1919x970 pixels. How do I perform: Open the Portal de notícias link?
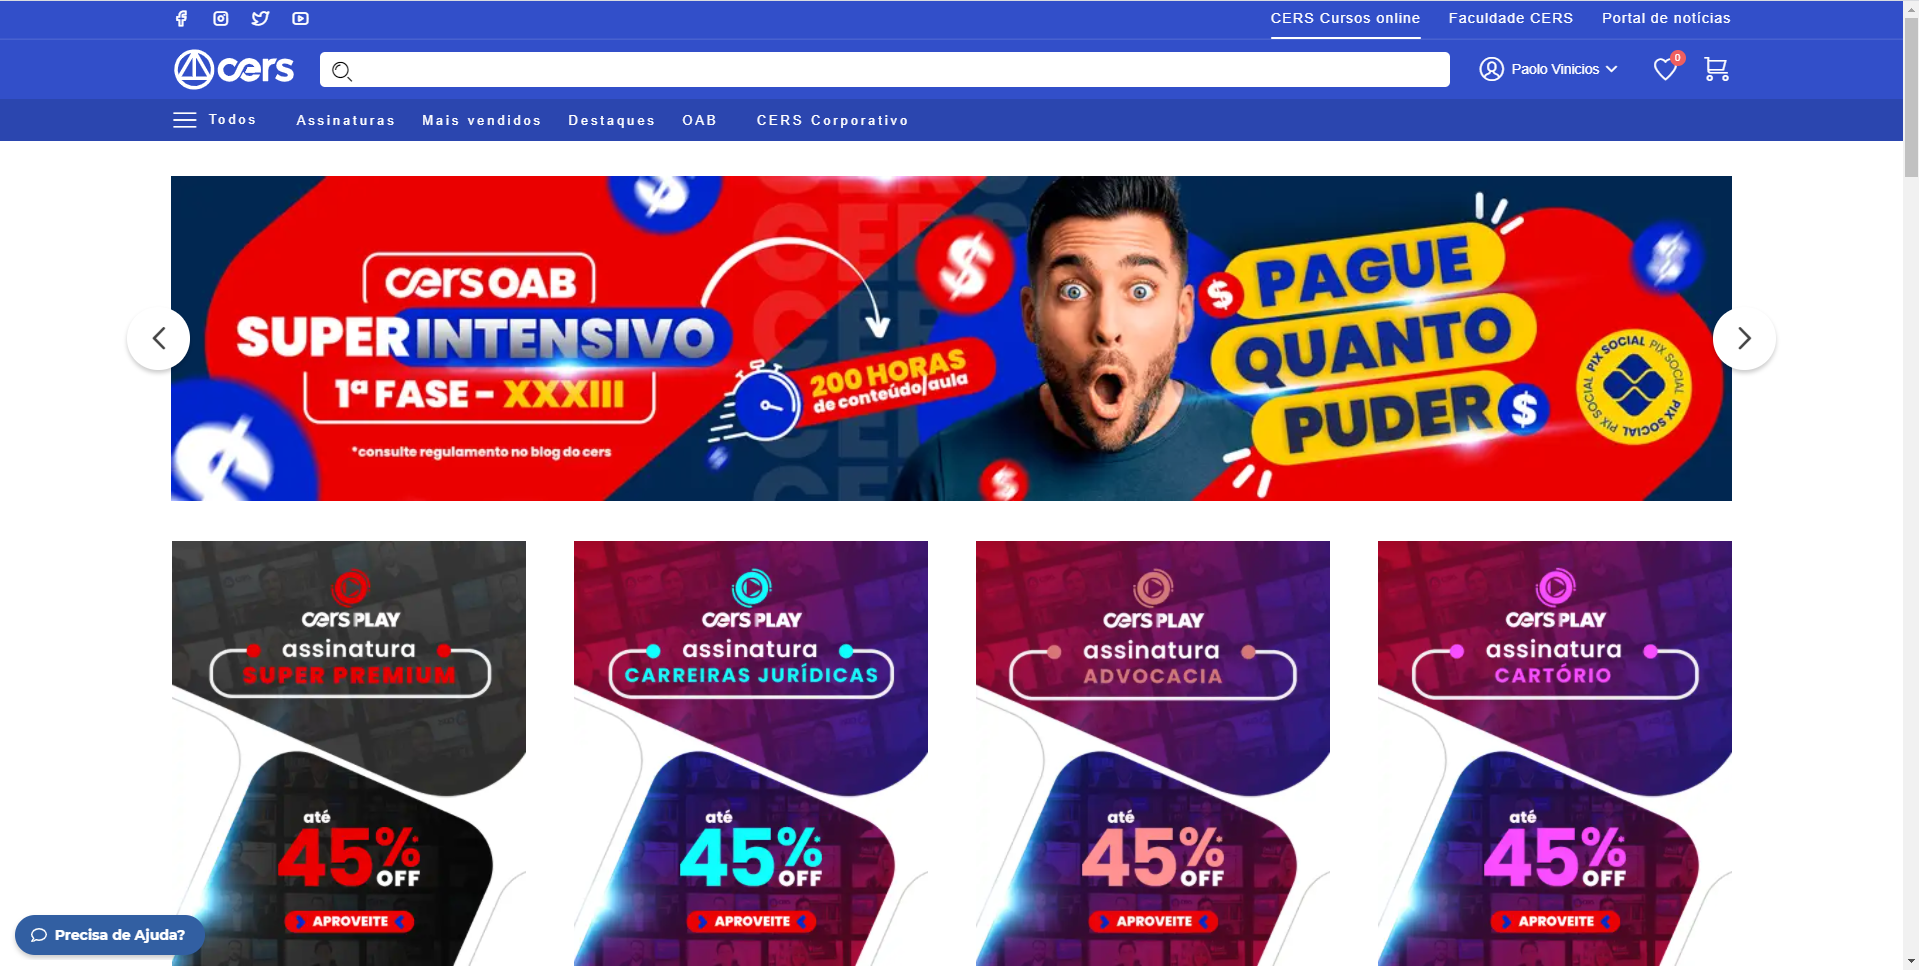[1666, 18]
